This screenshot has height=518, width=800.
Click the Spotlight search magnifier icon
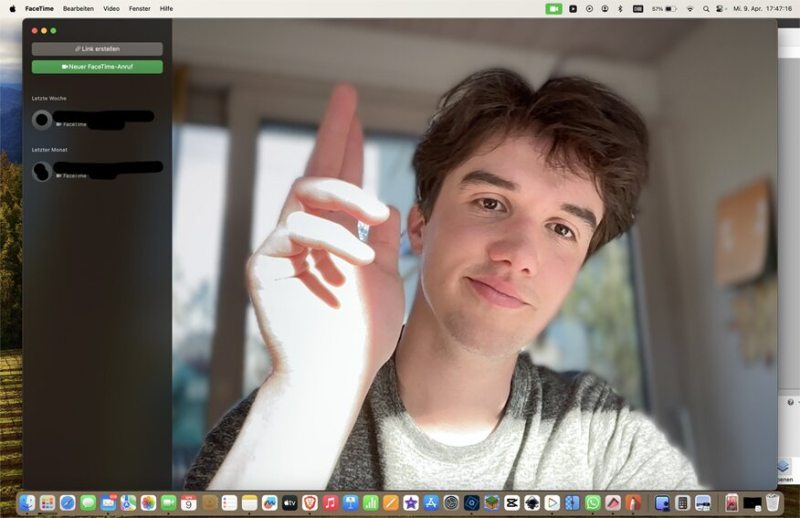pos(706,8)
